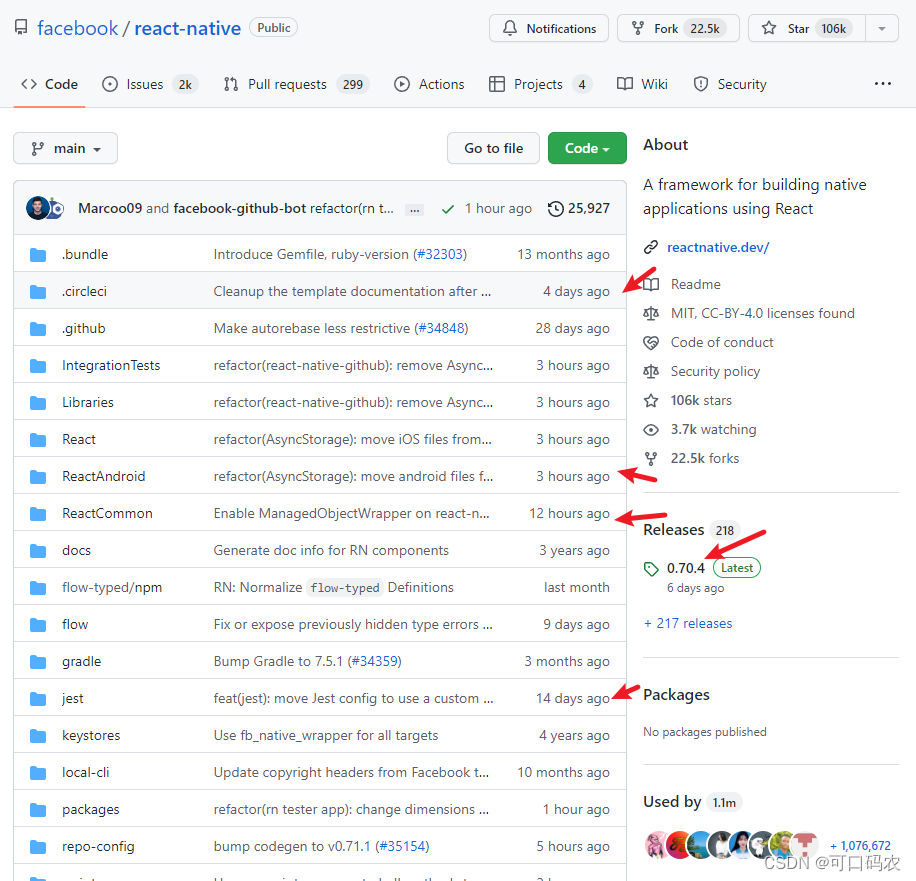The width and height of the screenshot is (916, 881).
Task: Click the Go to file button
Action: [x=493, y=148]
